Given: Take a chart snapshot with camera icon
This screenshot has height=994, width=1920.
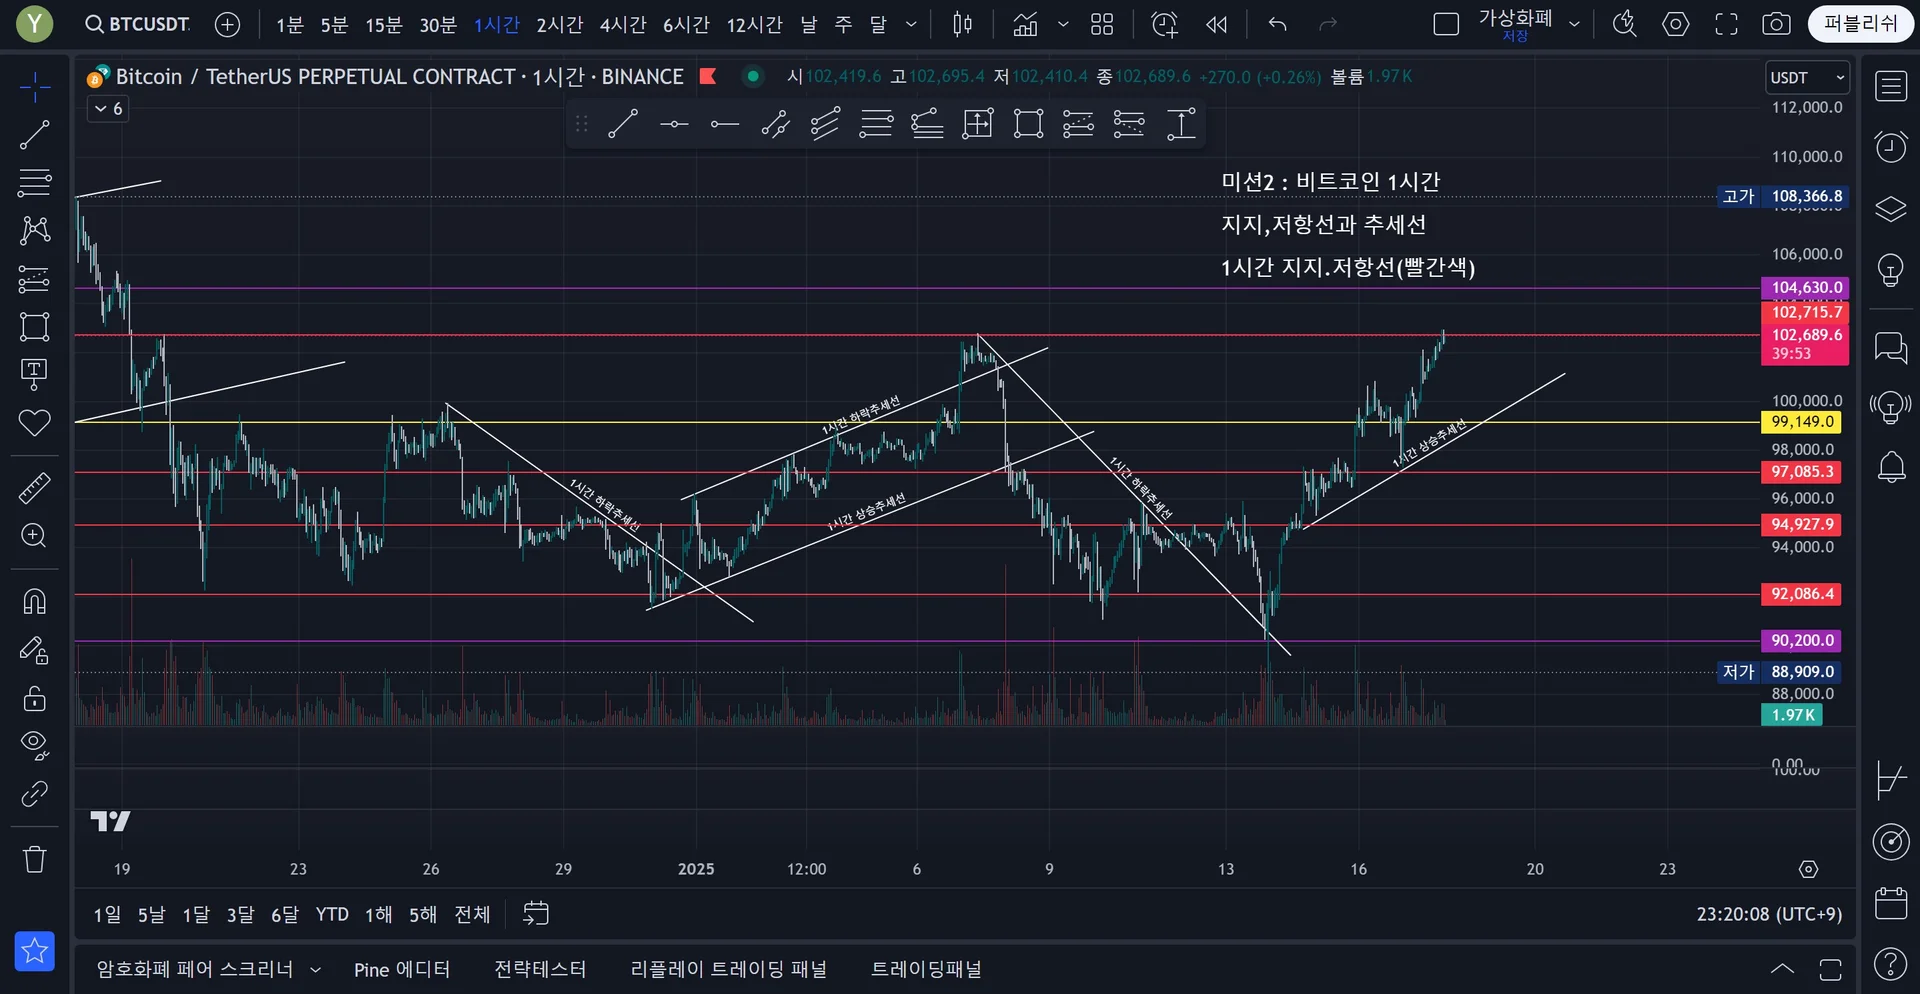Looking at the screenshot, I should [1776, 24].
